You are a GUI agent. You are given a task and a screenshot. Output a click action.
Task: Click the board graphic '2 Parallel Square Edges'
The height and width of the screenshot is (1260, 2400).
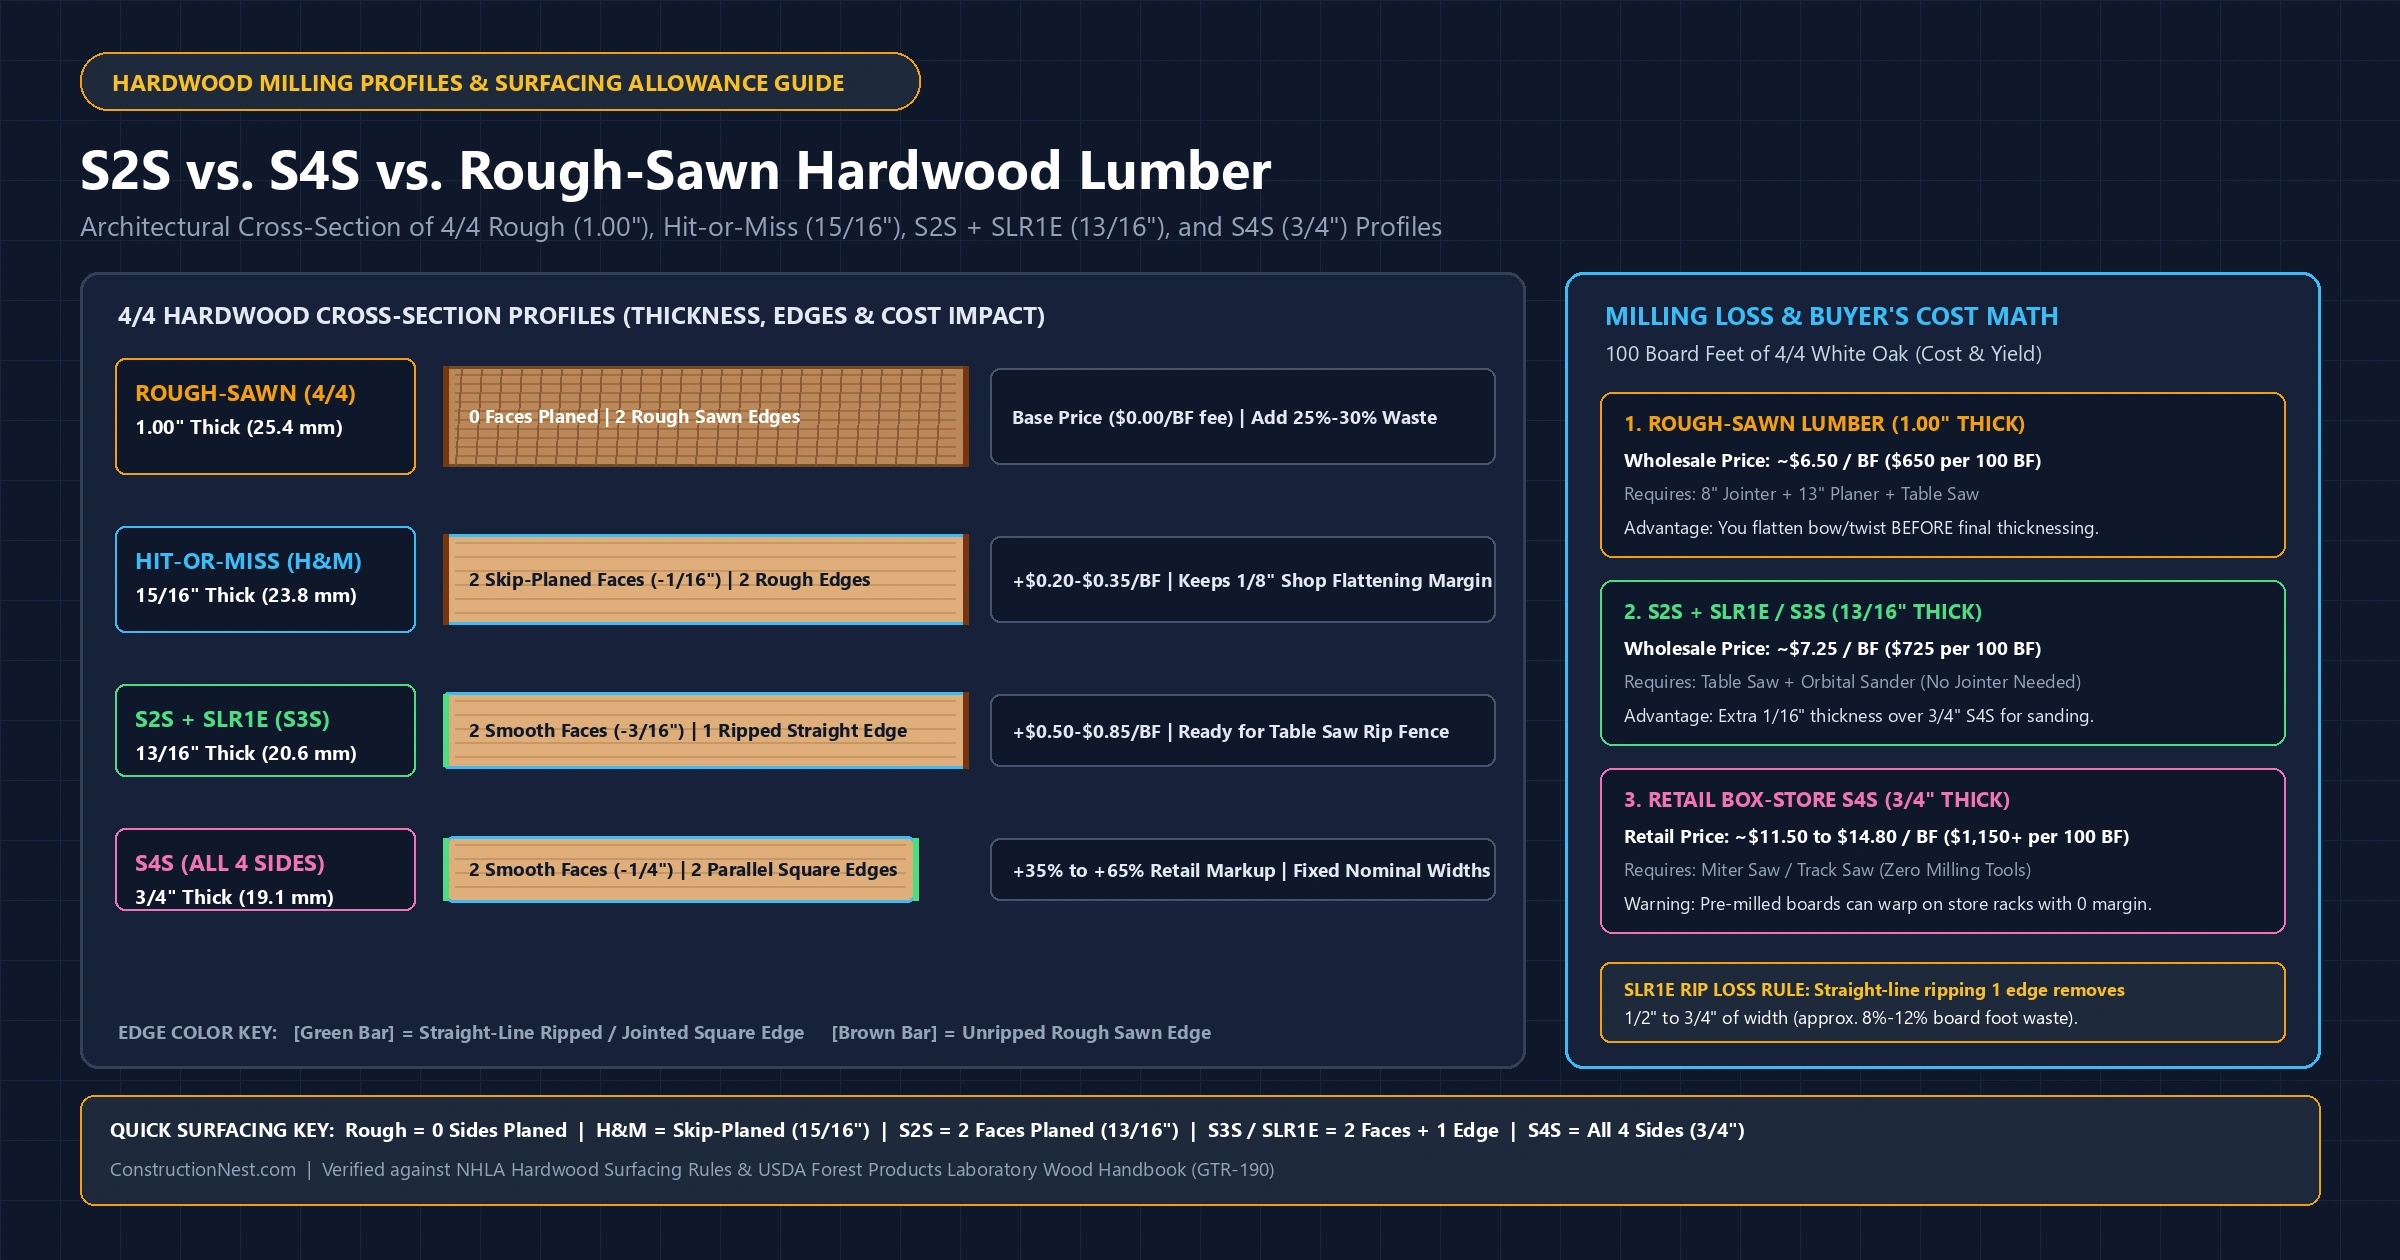coord(681,869)
